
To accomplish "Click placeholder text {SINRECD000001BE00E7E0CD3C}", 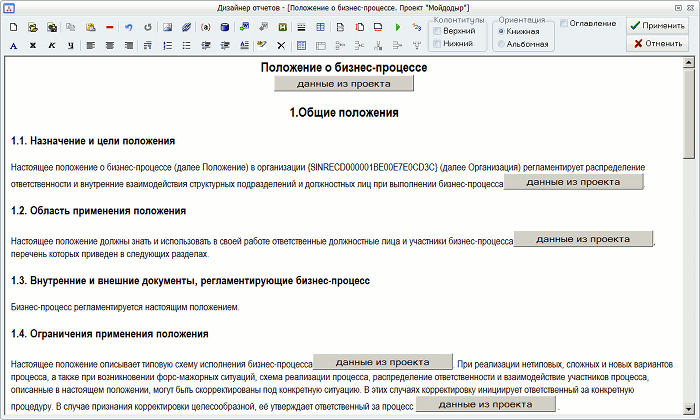I will [373, 167].
